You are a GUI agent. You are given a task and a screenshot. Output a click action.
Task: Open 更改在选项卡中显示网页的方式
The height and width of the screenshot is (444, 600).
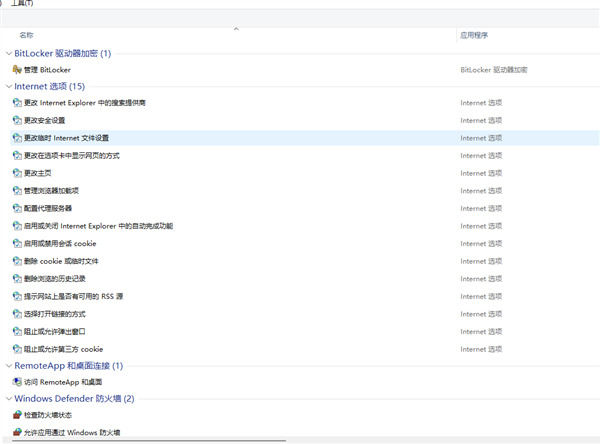[72, 155]
